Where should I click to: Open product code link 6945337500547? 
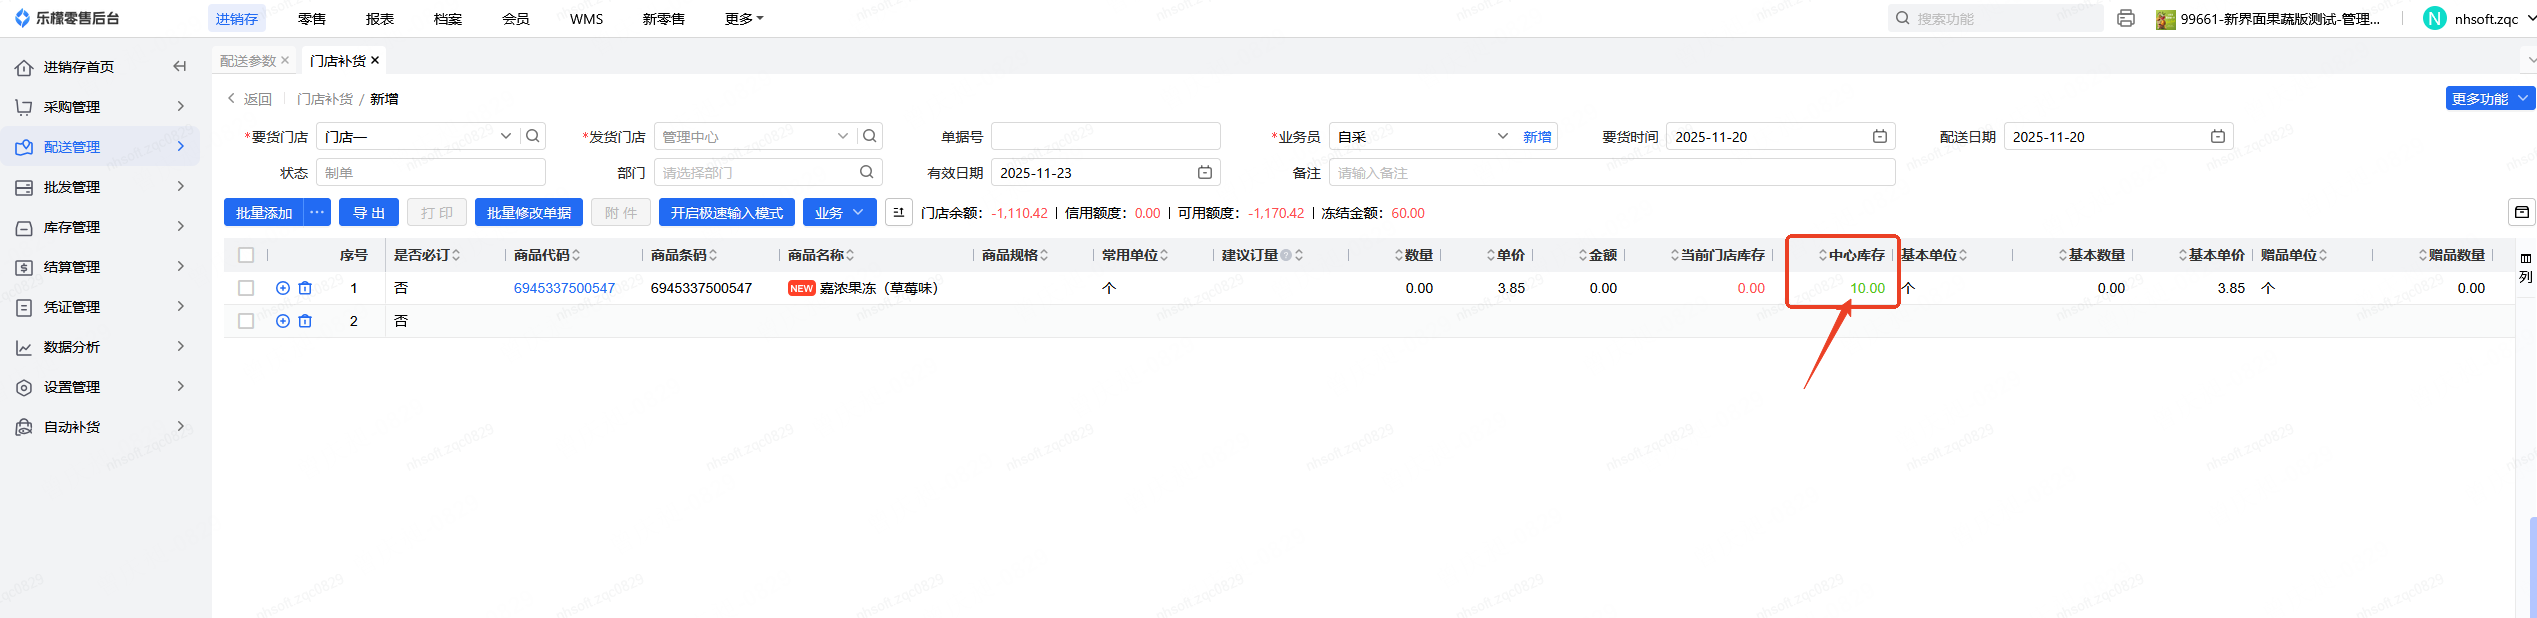[x=564, y=288]
